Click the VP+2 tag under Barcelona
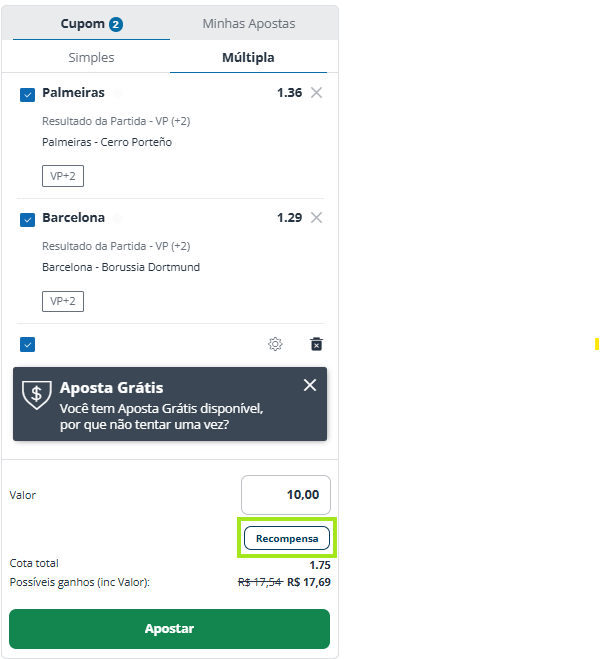600x659 pixels. coord(63,301)
